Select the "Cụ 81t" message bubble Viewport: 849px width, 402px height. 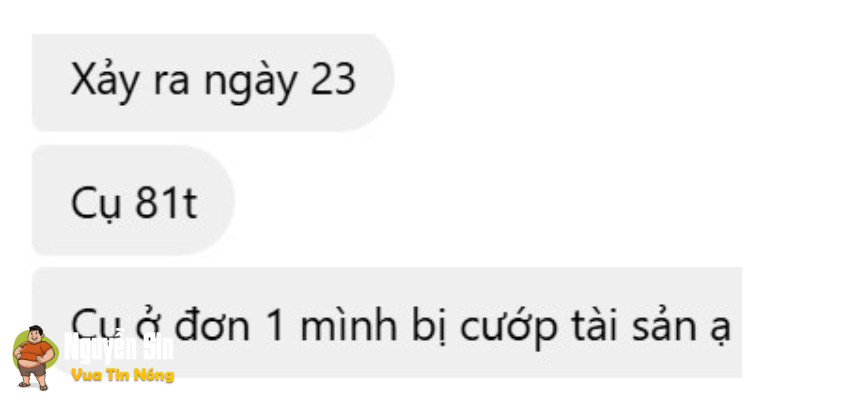click(133, 200)
